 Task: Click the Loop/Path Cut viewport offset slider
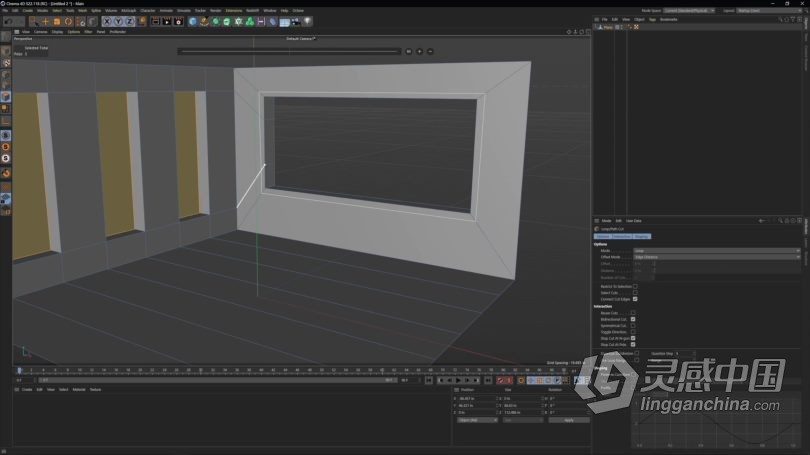tap(289, 52)
